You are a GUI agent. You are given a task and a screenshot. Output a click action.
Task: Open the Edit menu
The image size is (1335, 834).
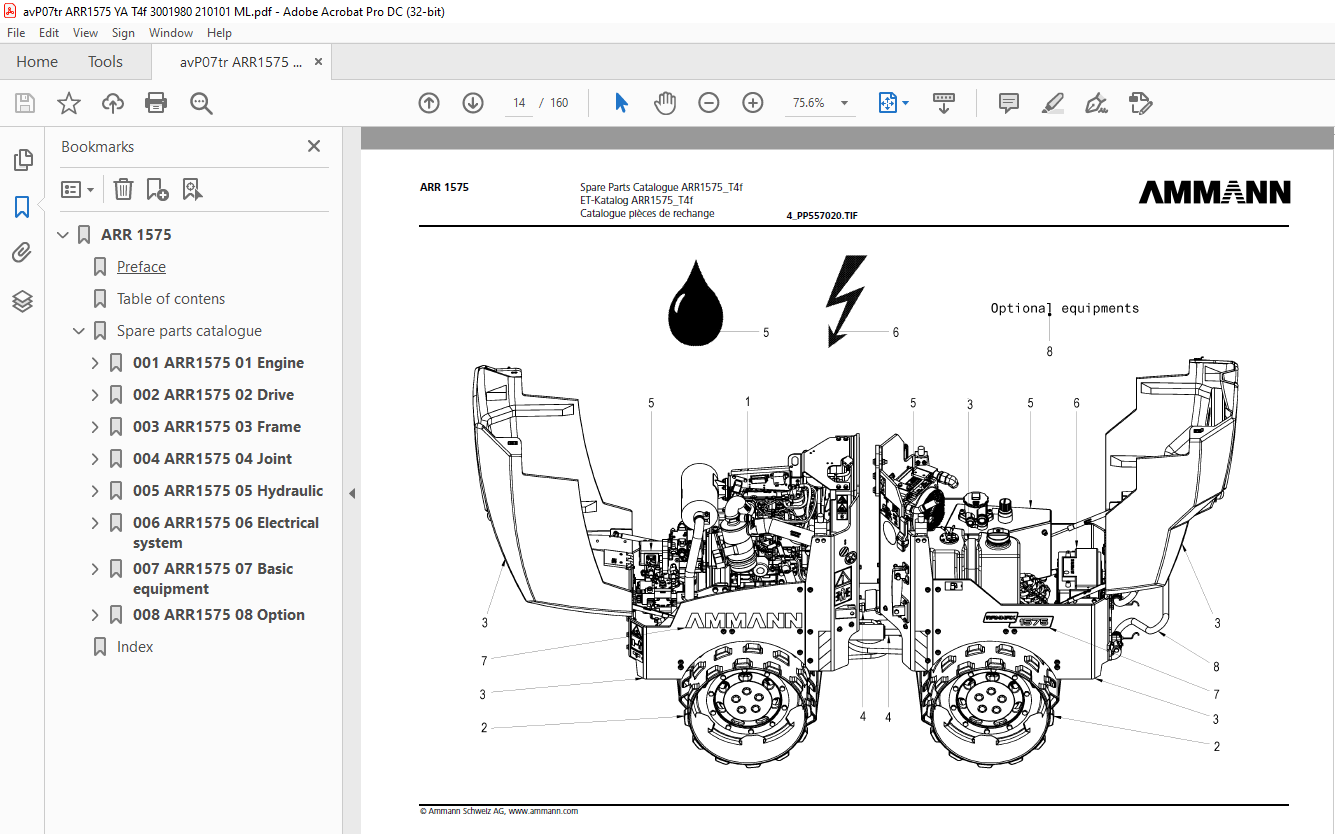(x=49, y=33)
